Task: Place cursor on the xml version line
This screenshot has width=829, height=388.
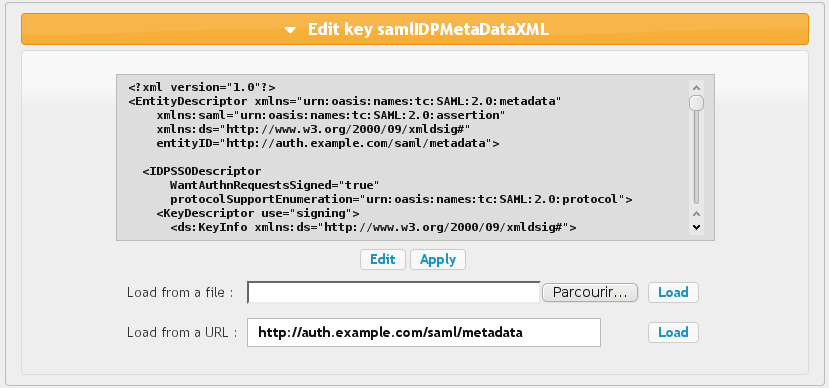Action: pos(202,87)
